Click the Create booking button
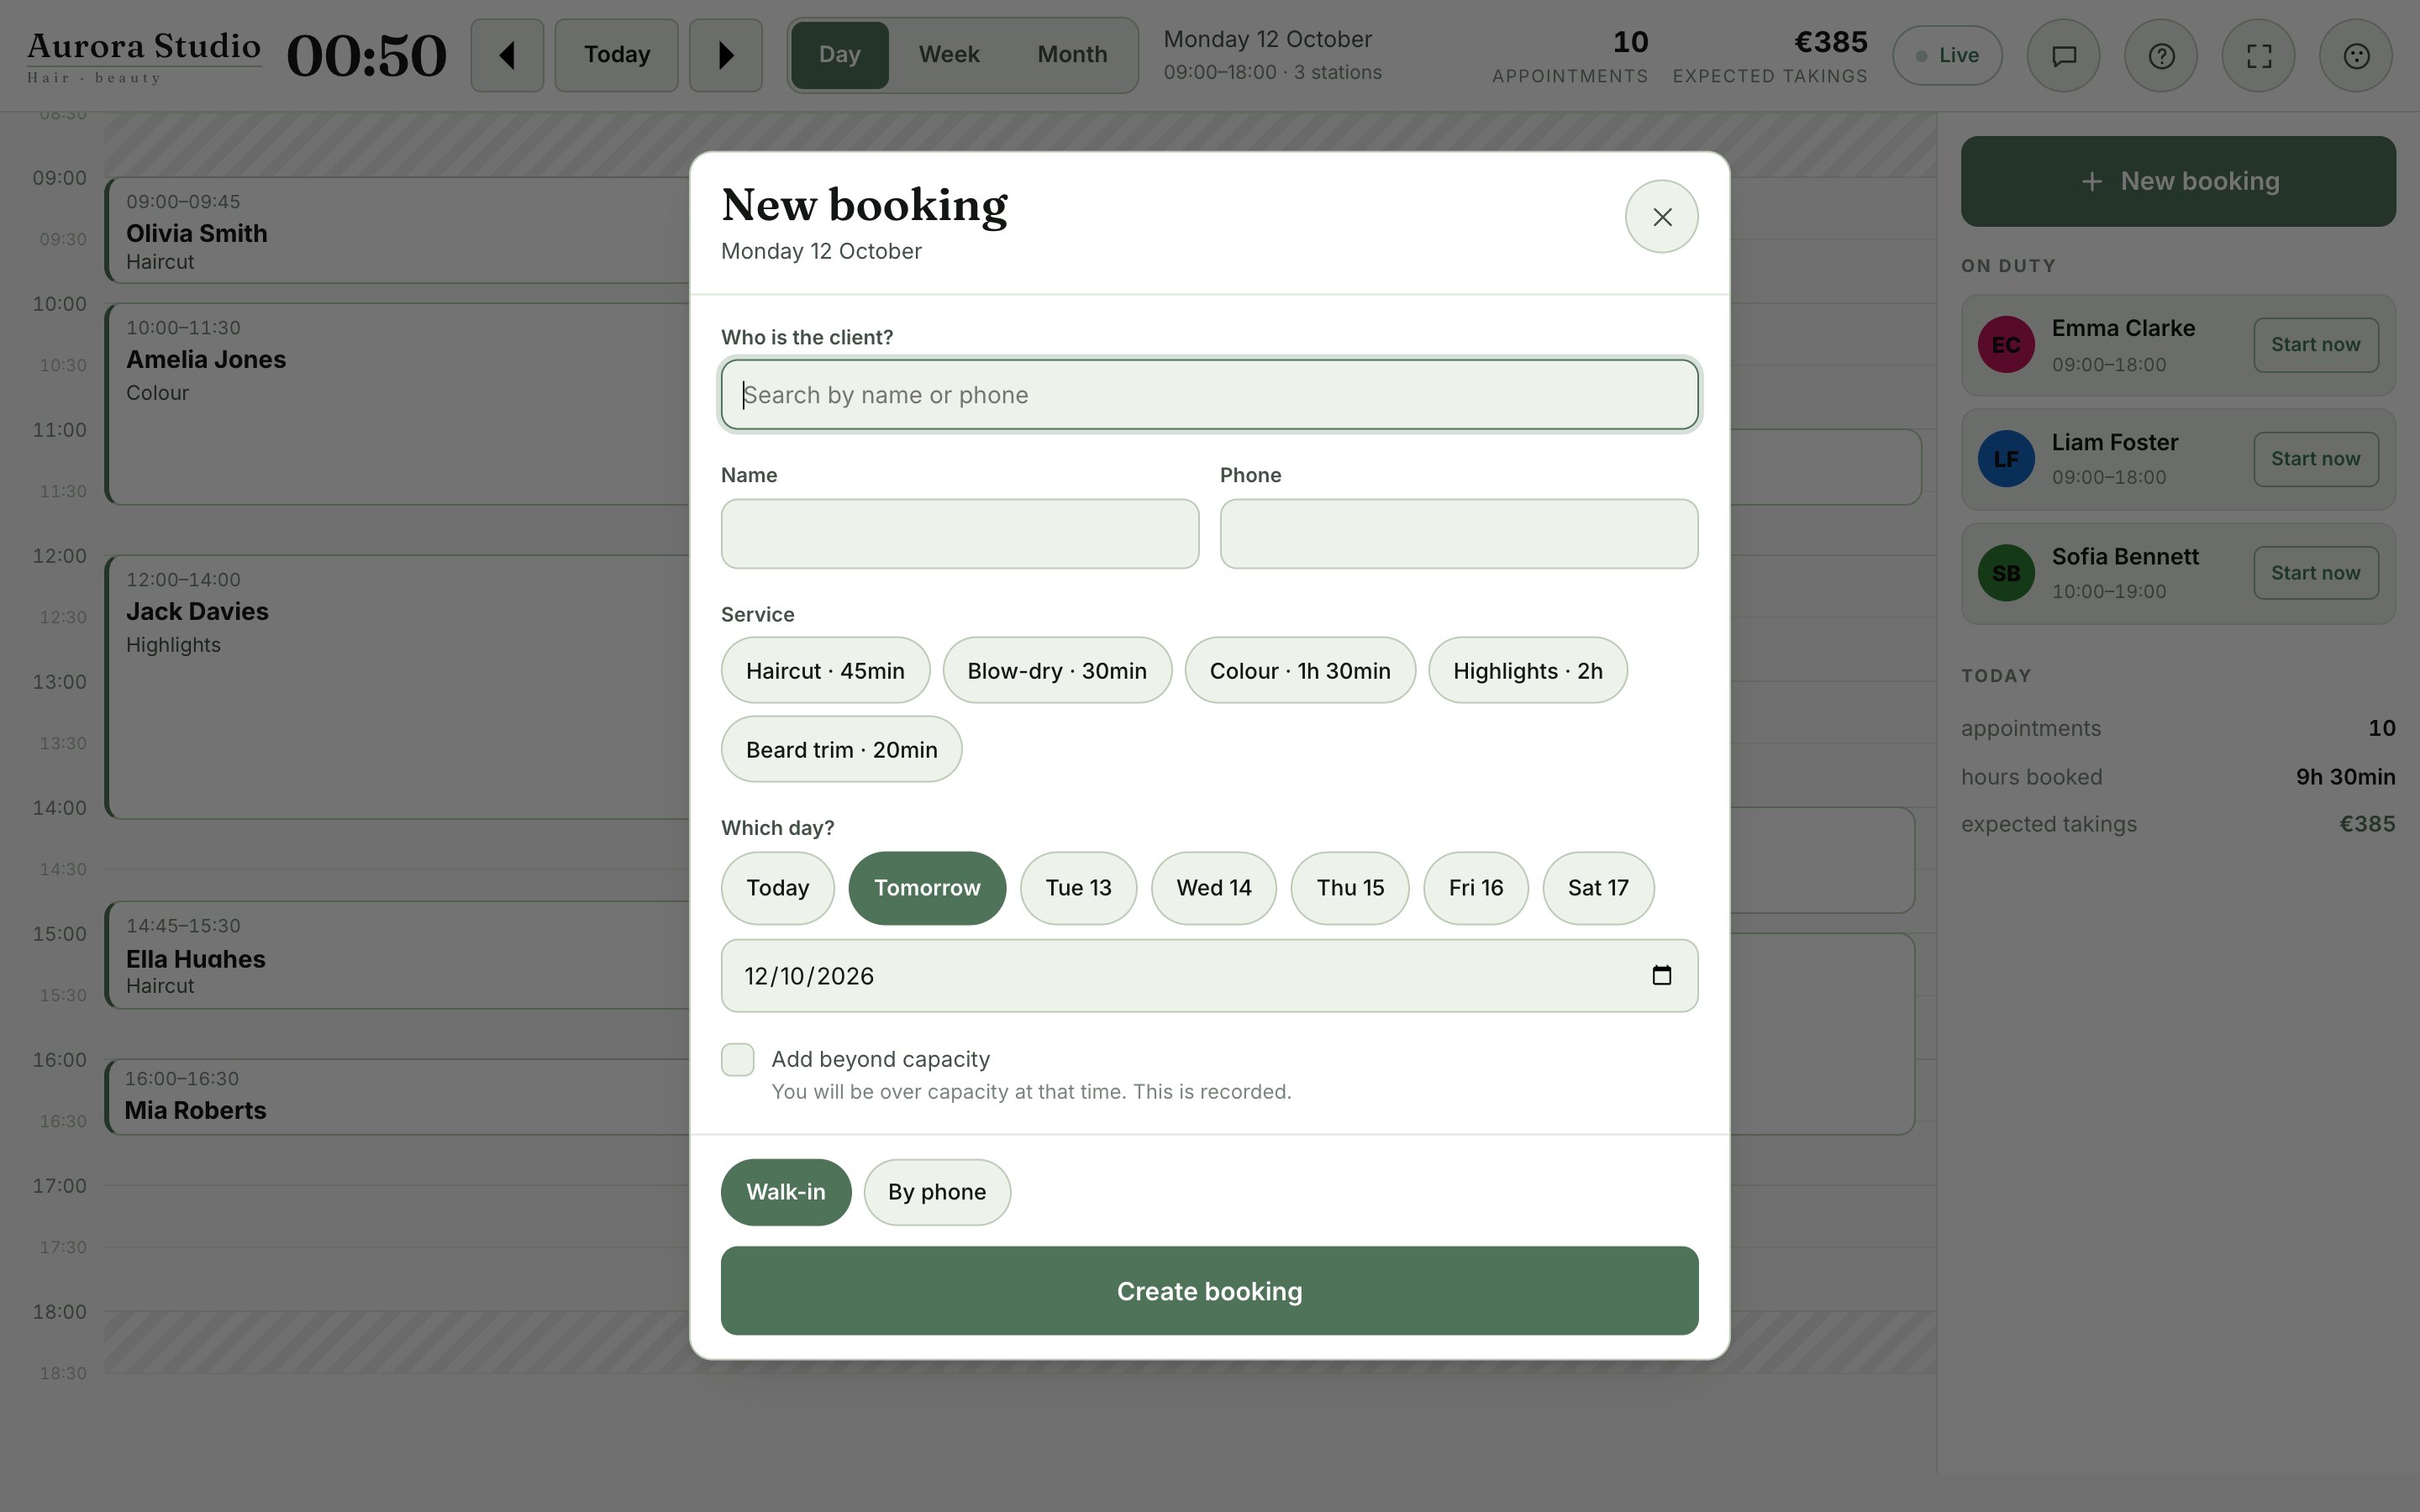Screen dimensions: 2420x1512 click(x=1209, y=1291)
